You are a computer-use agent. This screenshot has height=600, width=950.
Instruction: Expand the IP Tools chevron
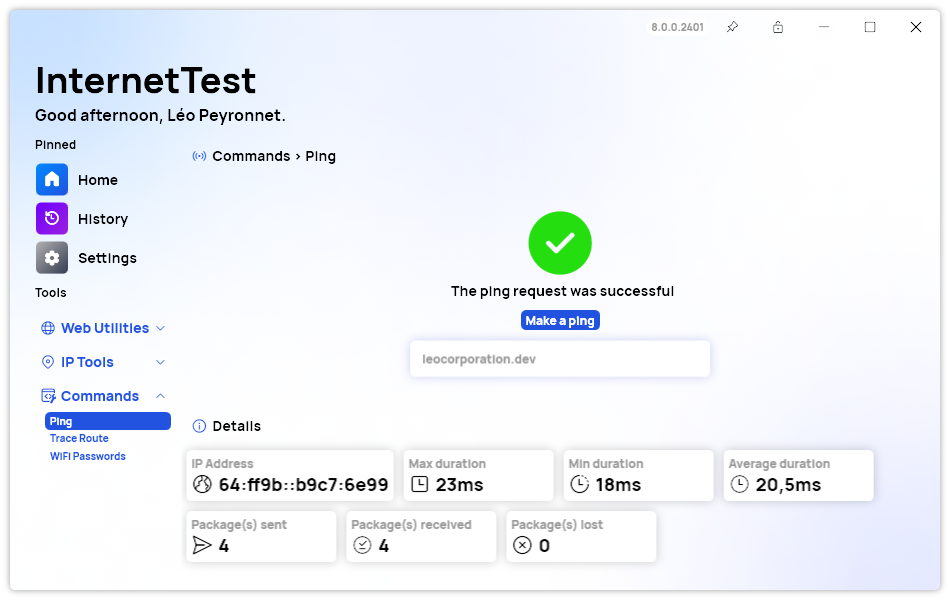click(161, 362)
